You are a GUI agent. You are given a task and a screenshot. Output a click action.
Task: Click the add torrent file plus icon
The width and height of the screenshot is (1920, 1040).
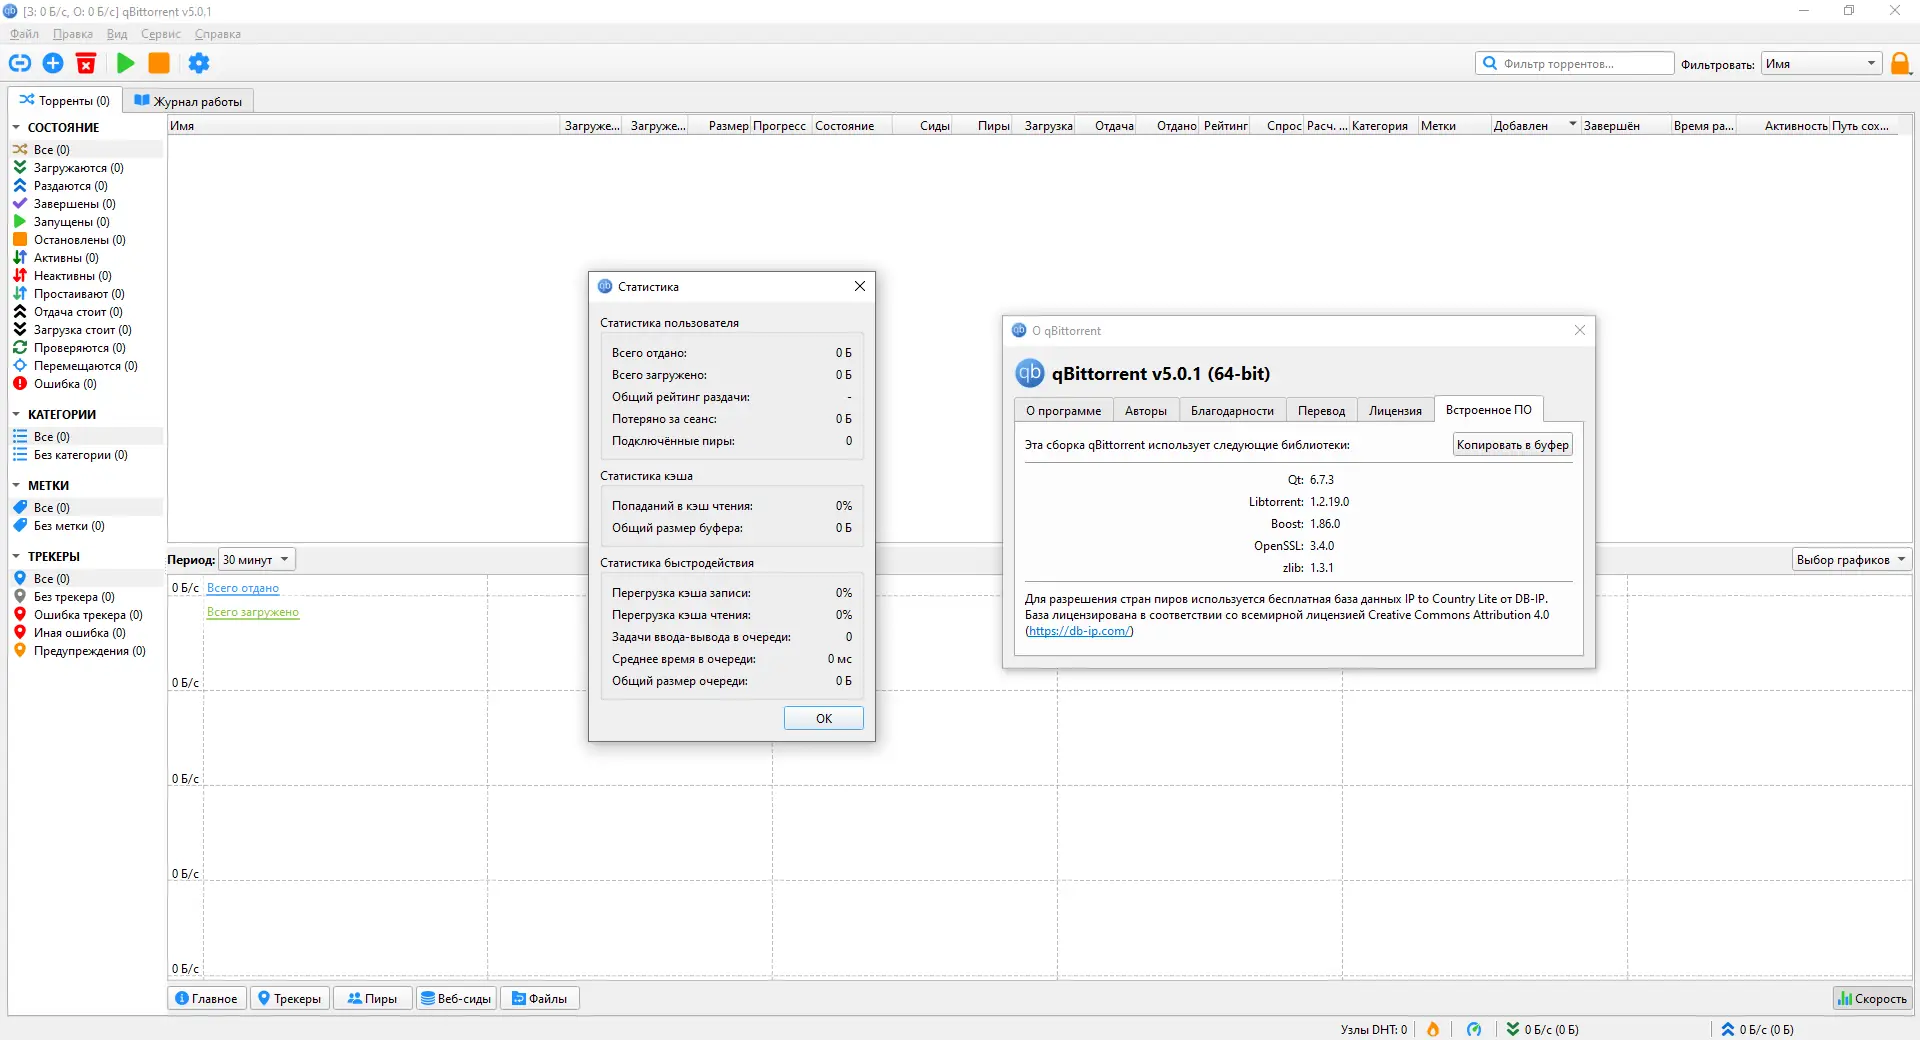tap(53, 63)
